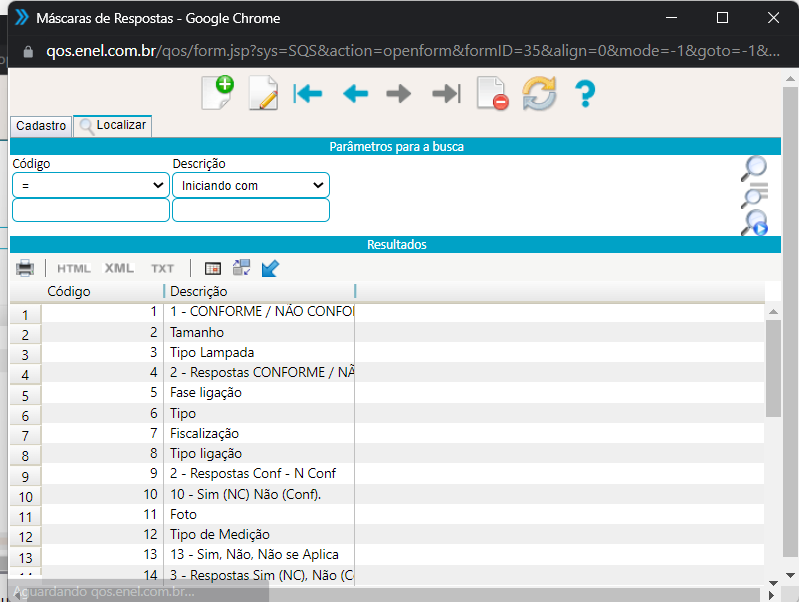Select the Localizar tab
This screenshot has height=602, width=799.
point(113,126)
